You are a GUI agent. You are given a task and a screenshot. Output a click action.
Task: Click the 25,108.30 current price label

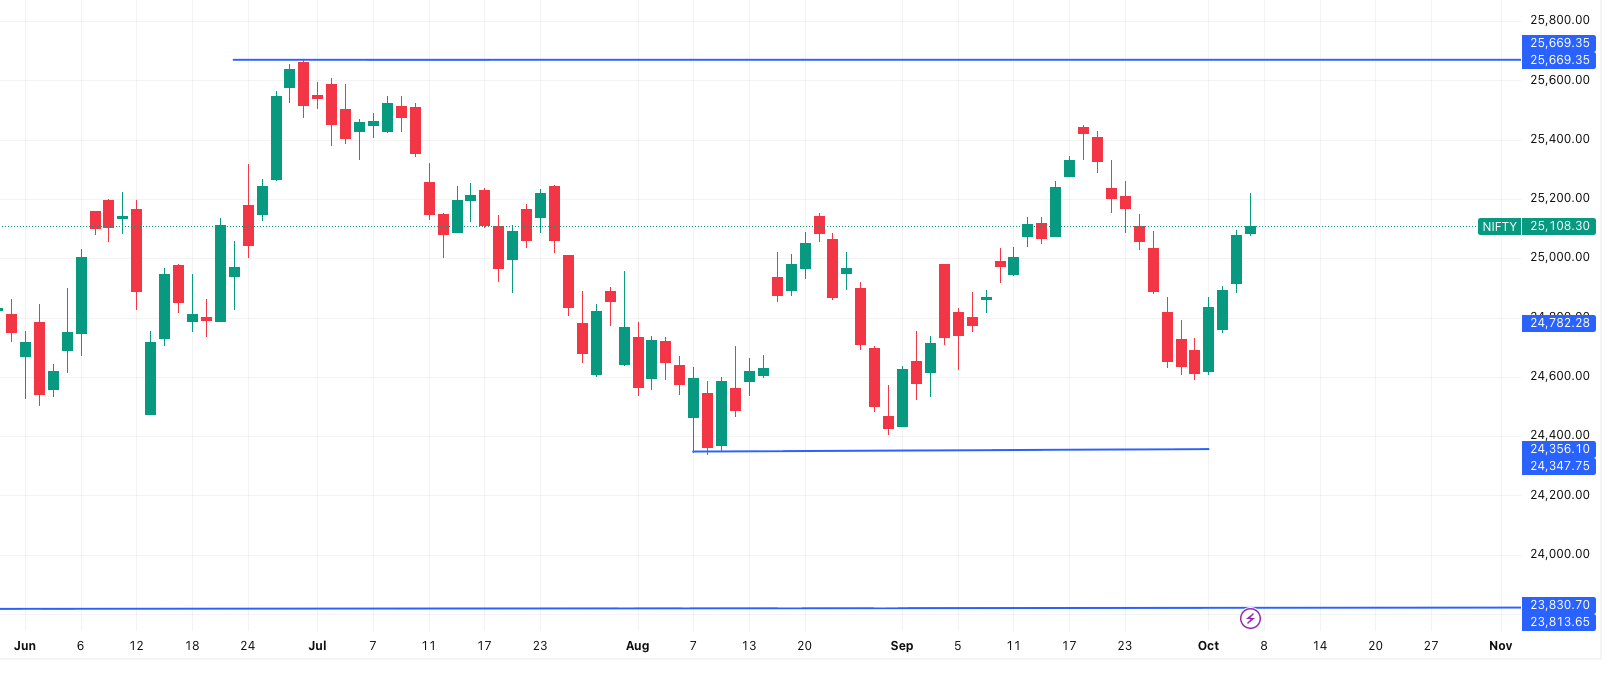coord(1559,227)
